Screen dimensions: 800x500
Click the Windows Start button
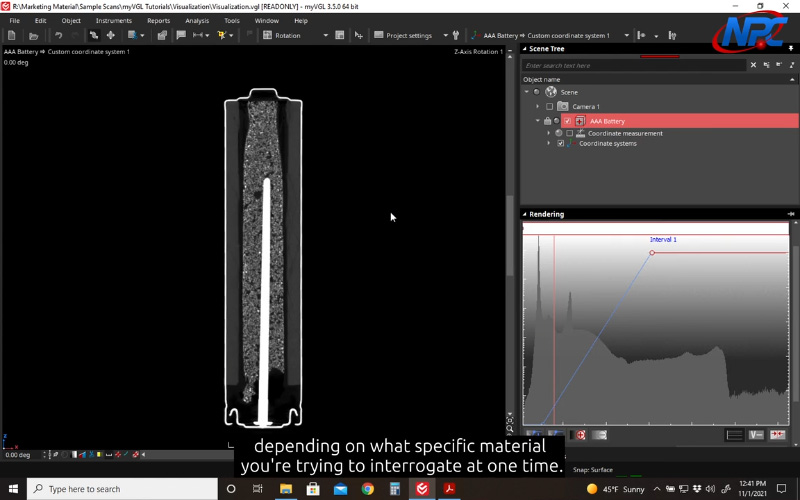coord(13,488)
